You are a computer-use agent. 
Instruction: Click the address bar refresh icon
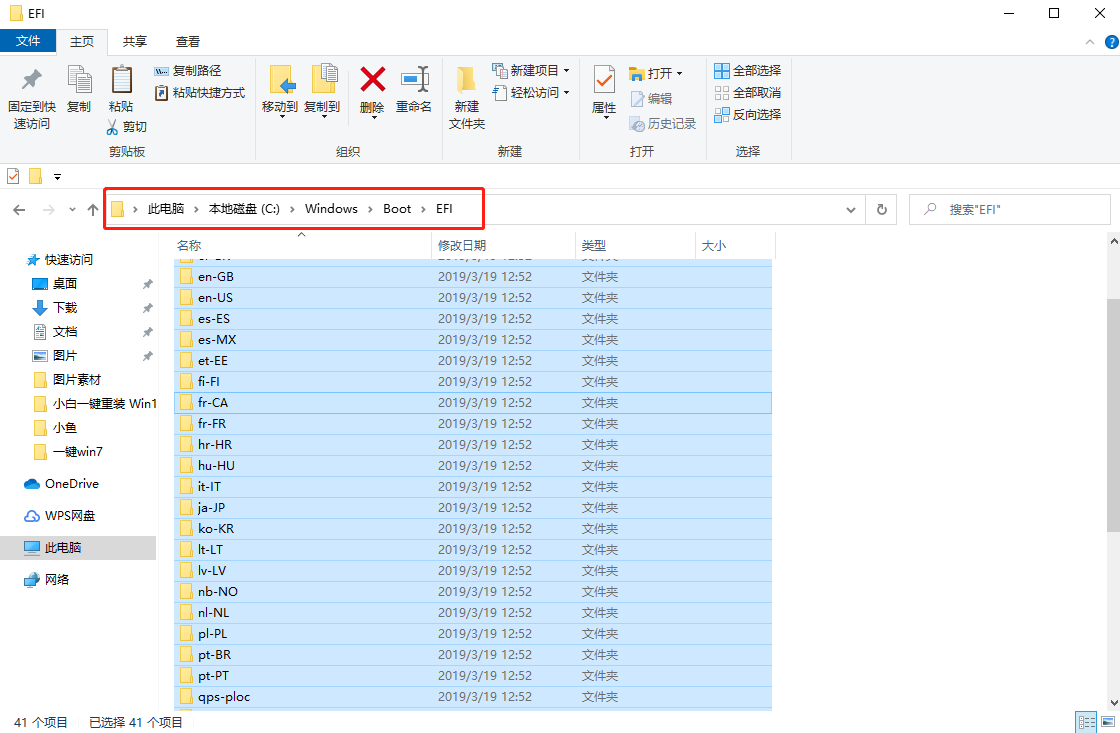[881, 210]
